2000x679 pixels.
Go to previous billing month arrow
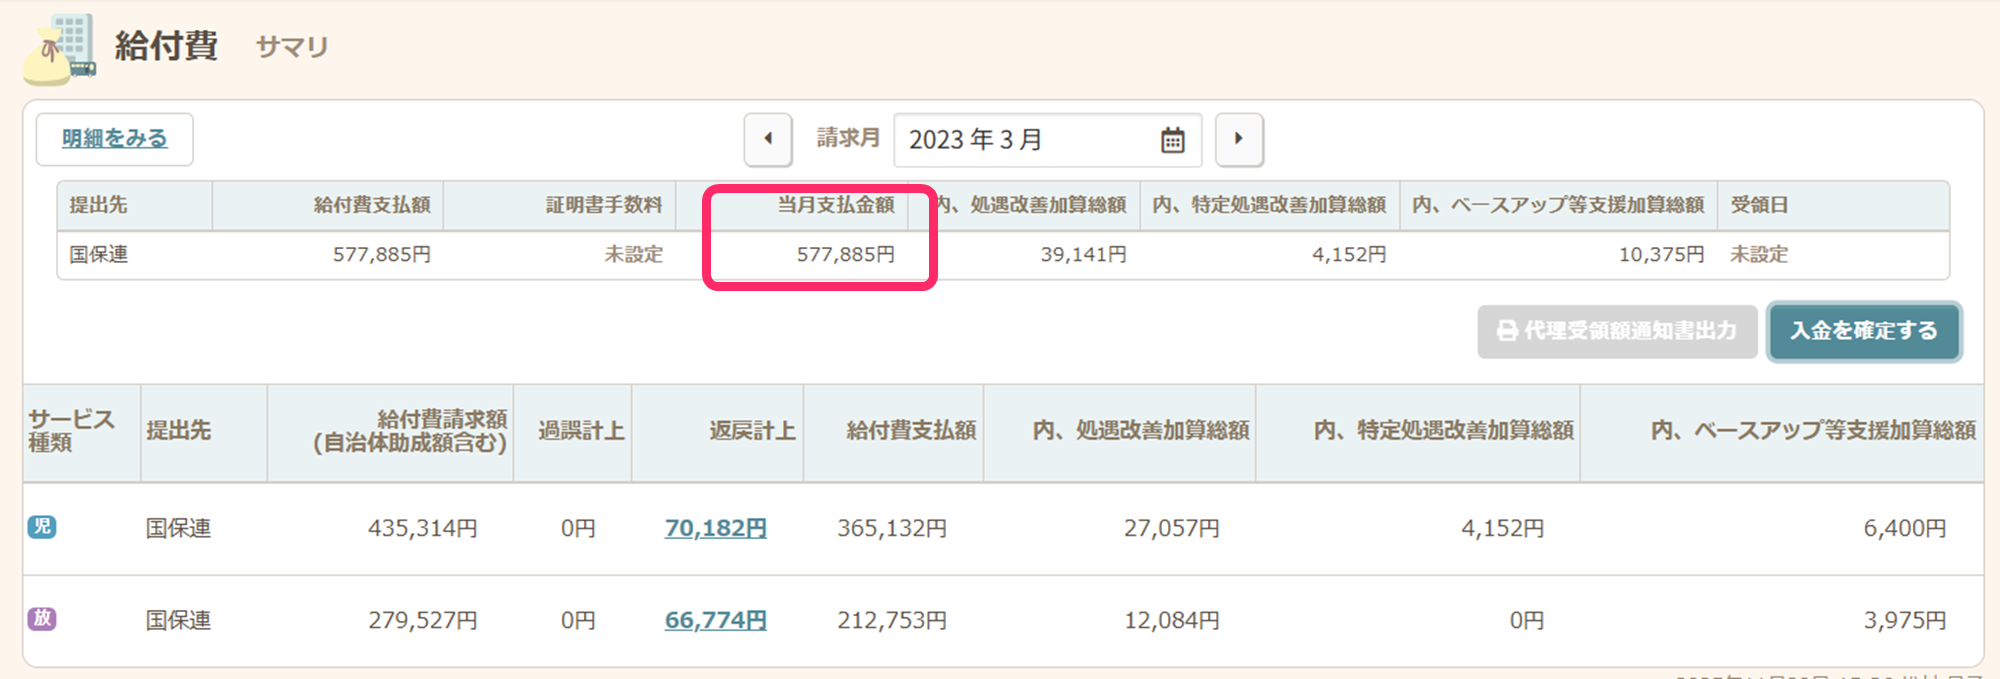[768, 139]
